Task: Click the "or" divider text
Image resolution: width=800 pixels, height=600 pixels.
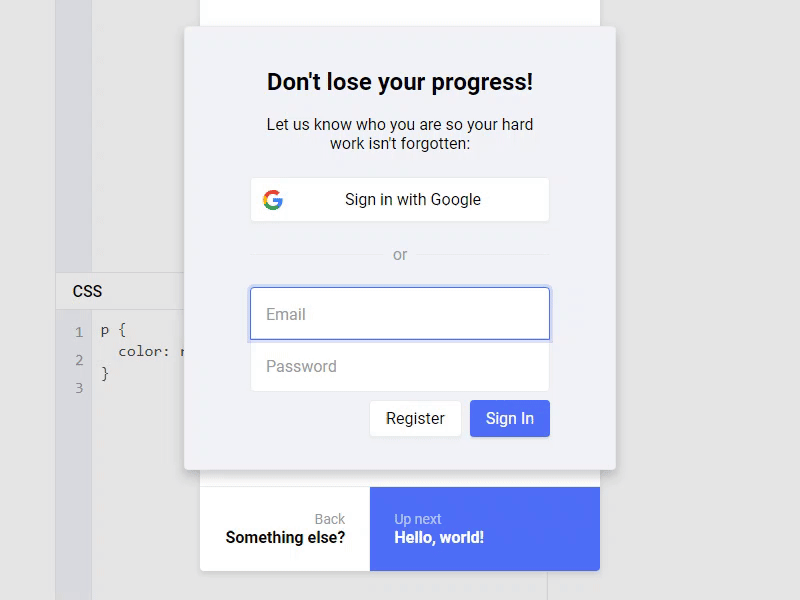Action: pos(400,255)
